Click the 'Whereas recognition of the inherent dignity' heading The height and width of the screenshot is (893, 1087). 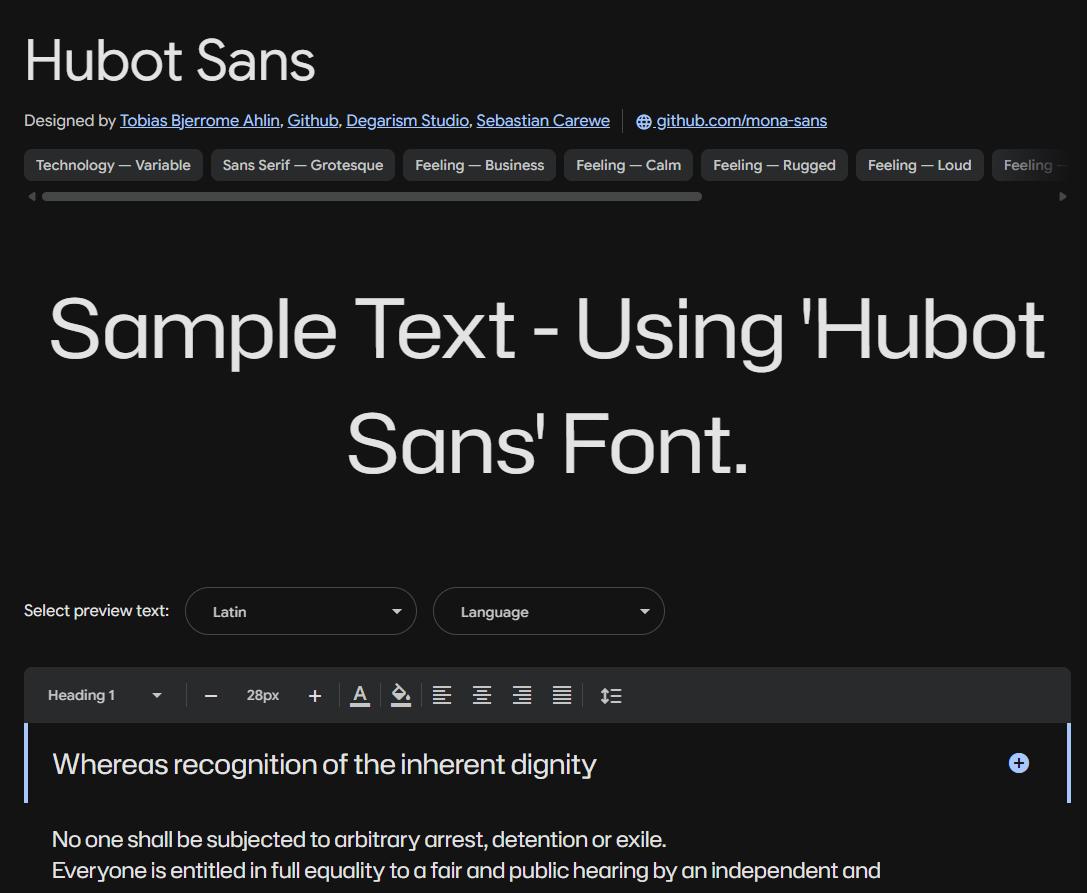click(x=324, y=764)
